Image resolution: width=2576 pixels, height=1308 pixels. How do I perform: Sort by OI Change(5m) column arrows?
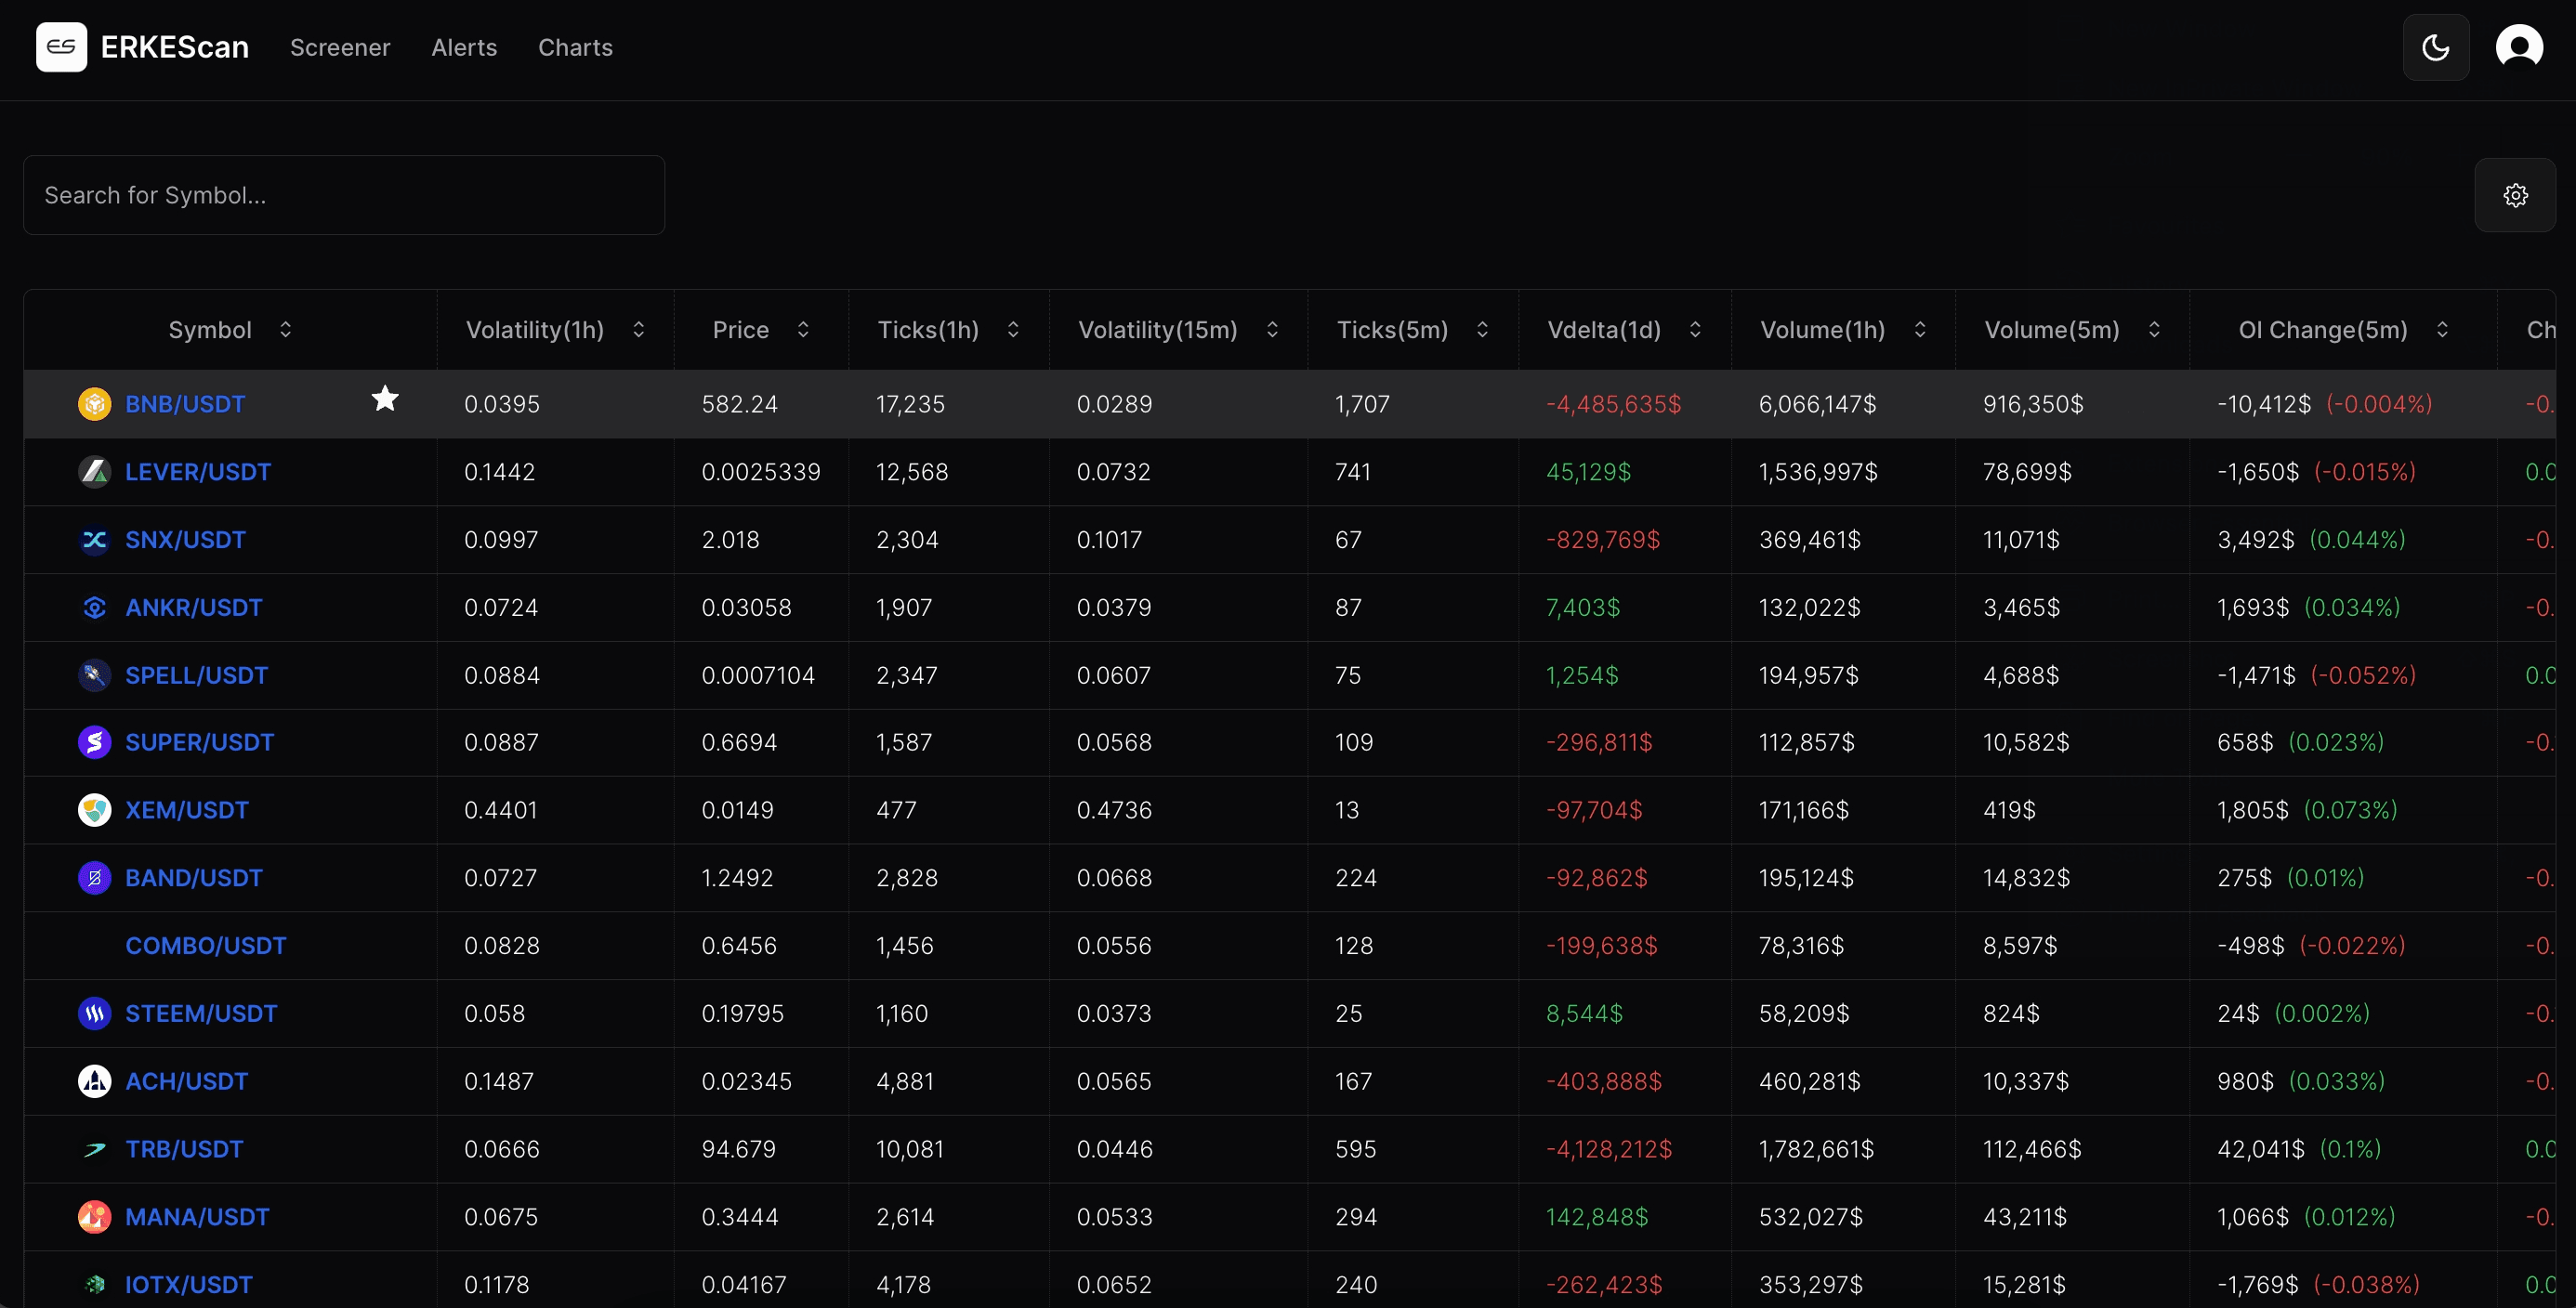[2442, 330]
